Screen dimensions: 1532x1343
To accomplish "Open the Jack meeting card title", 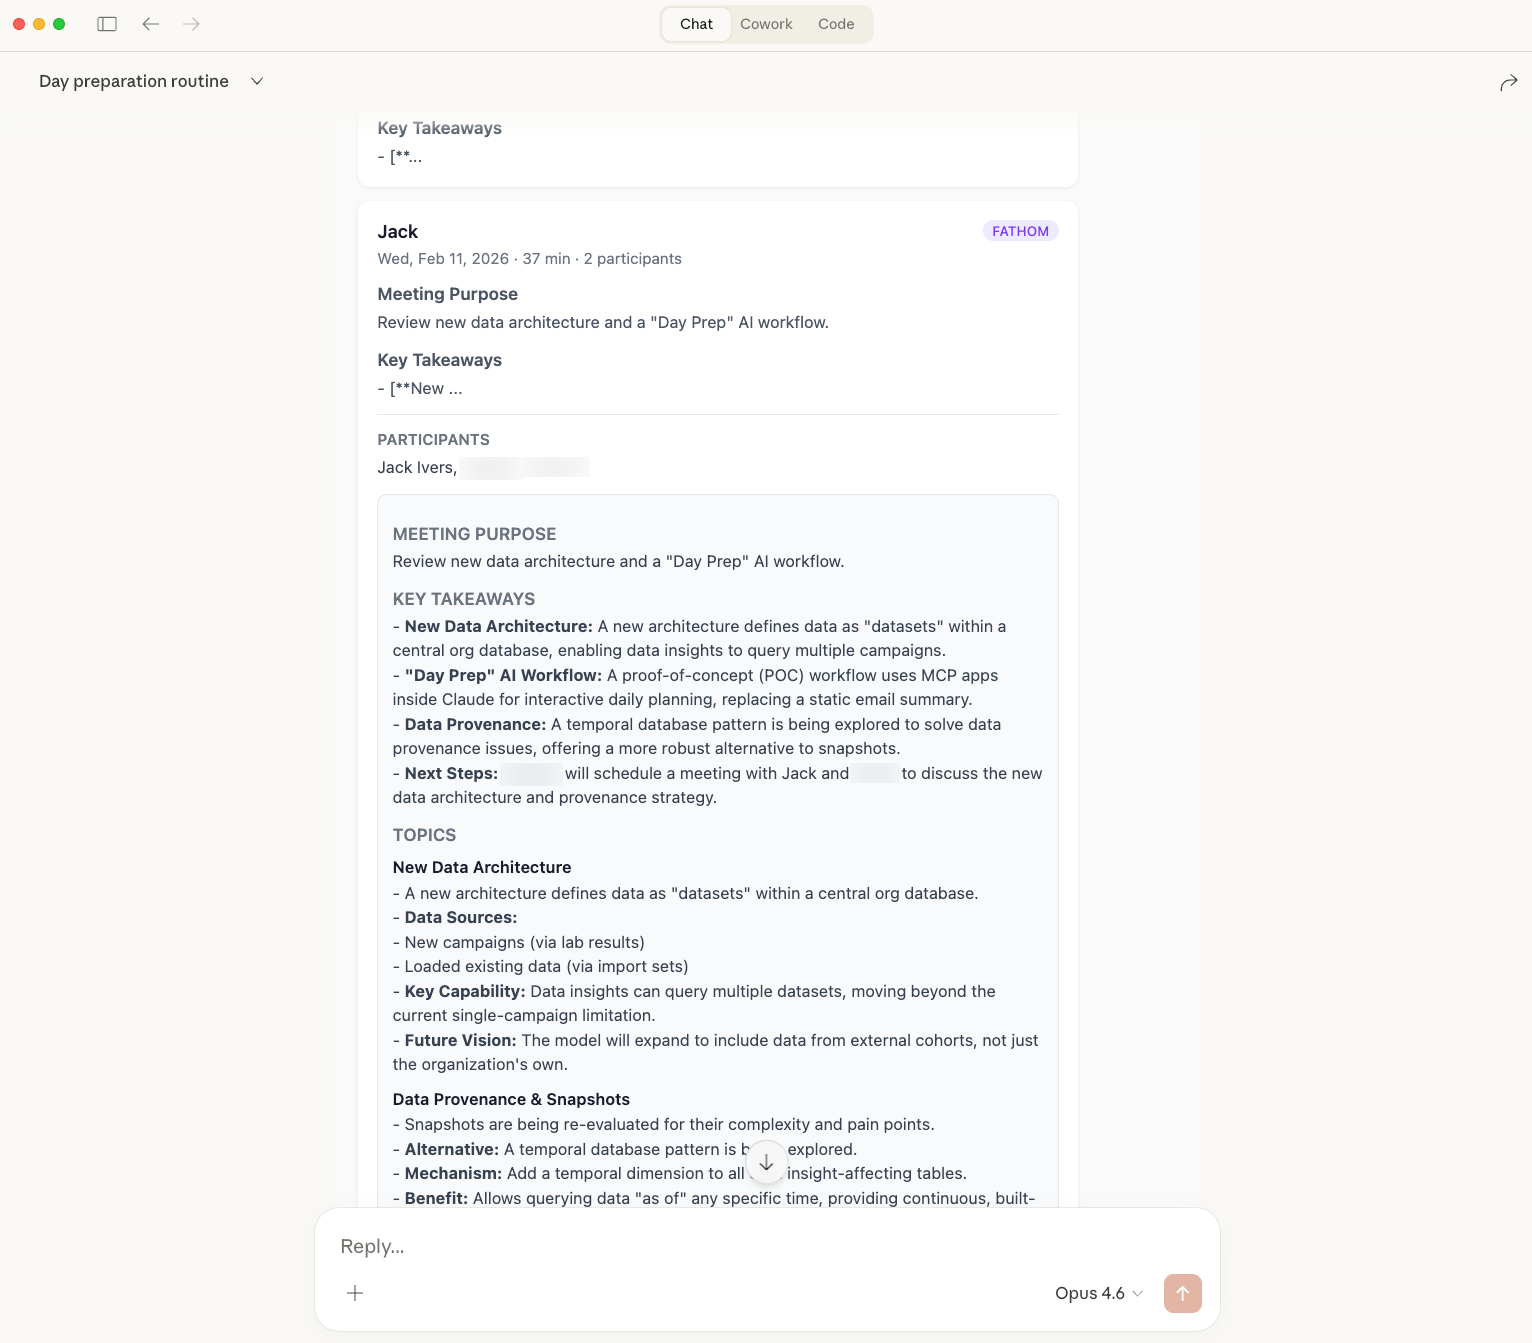I will click(x=398, y=232).
